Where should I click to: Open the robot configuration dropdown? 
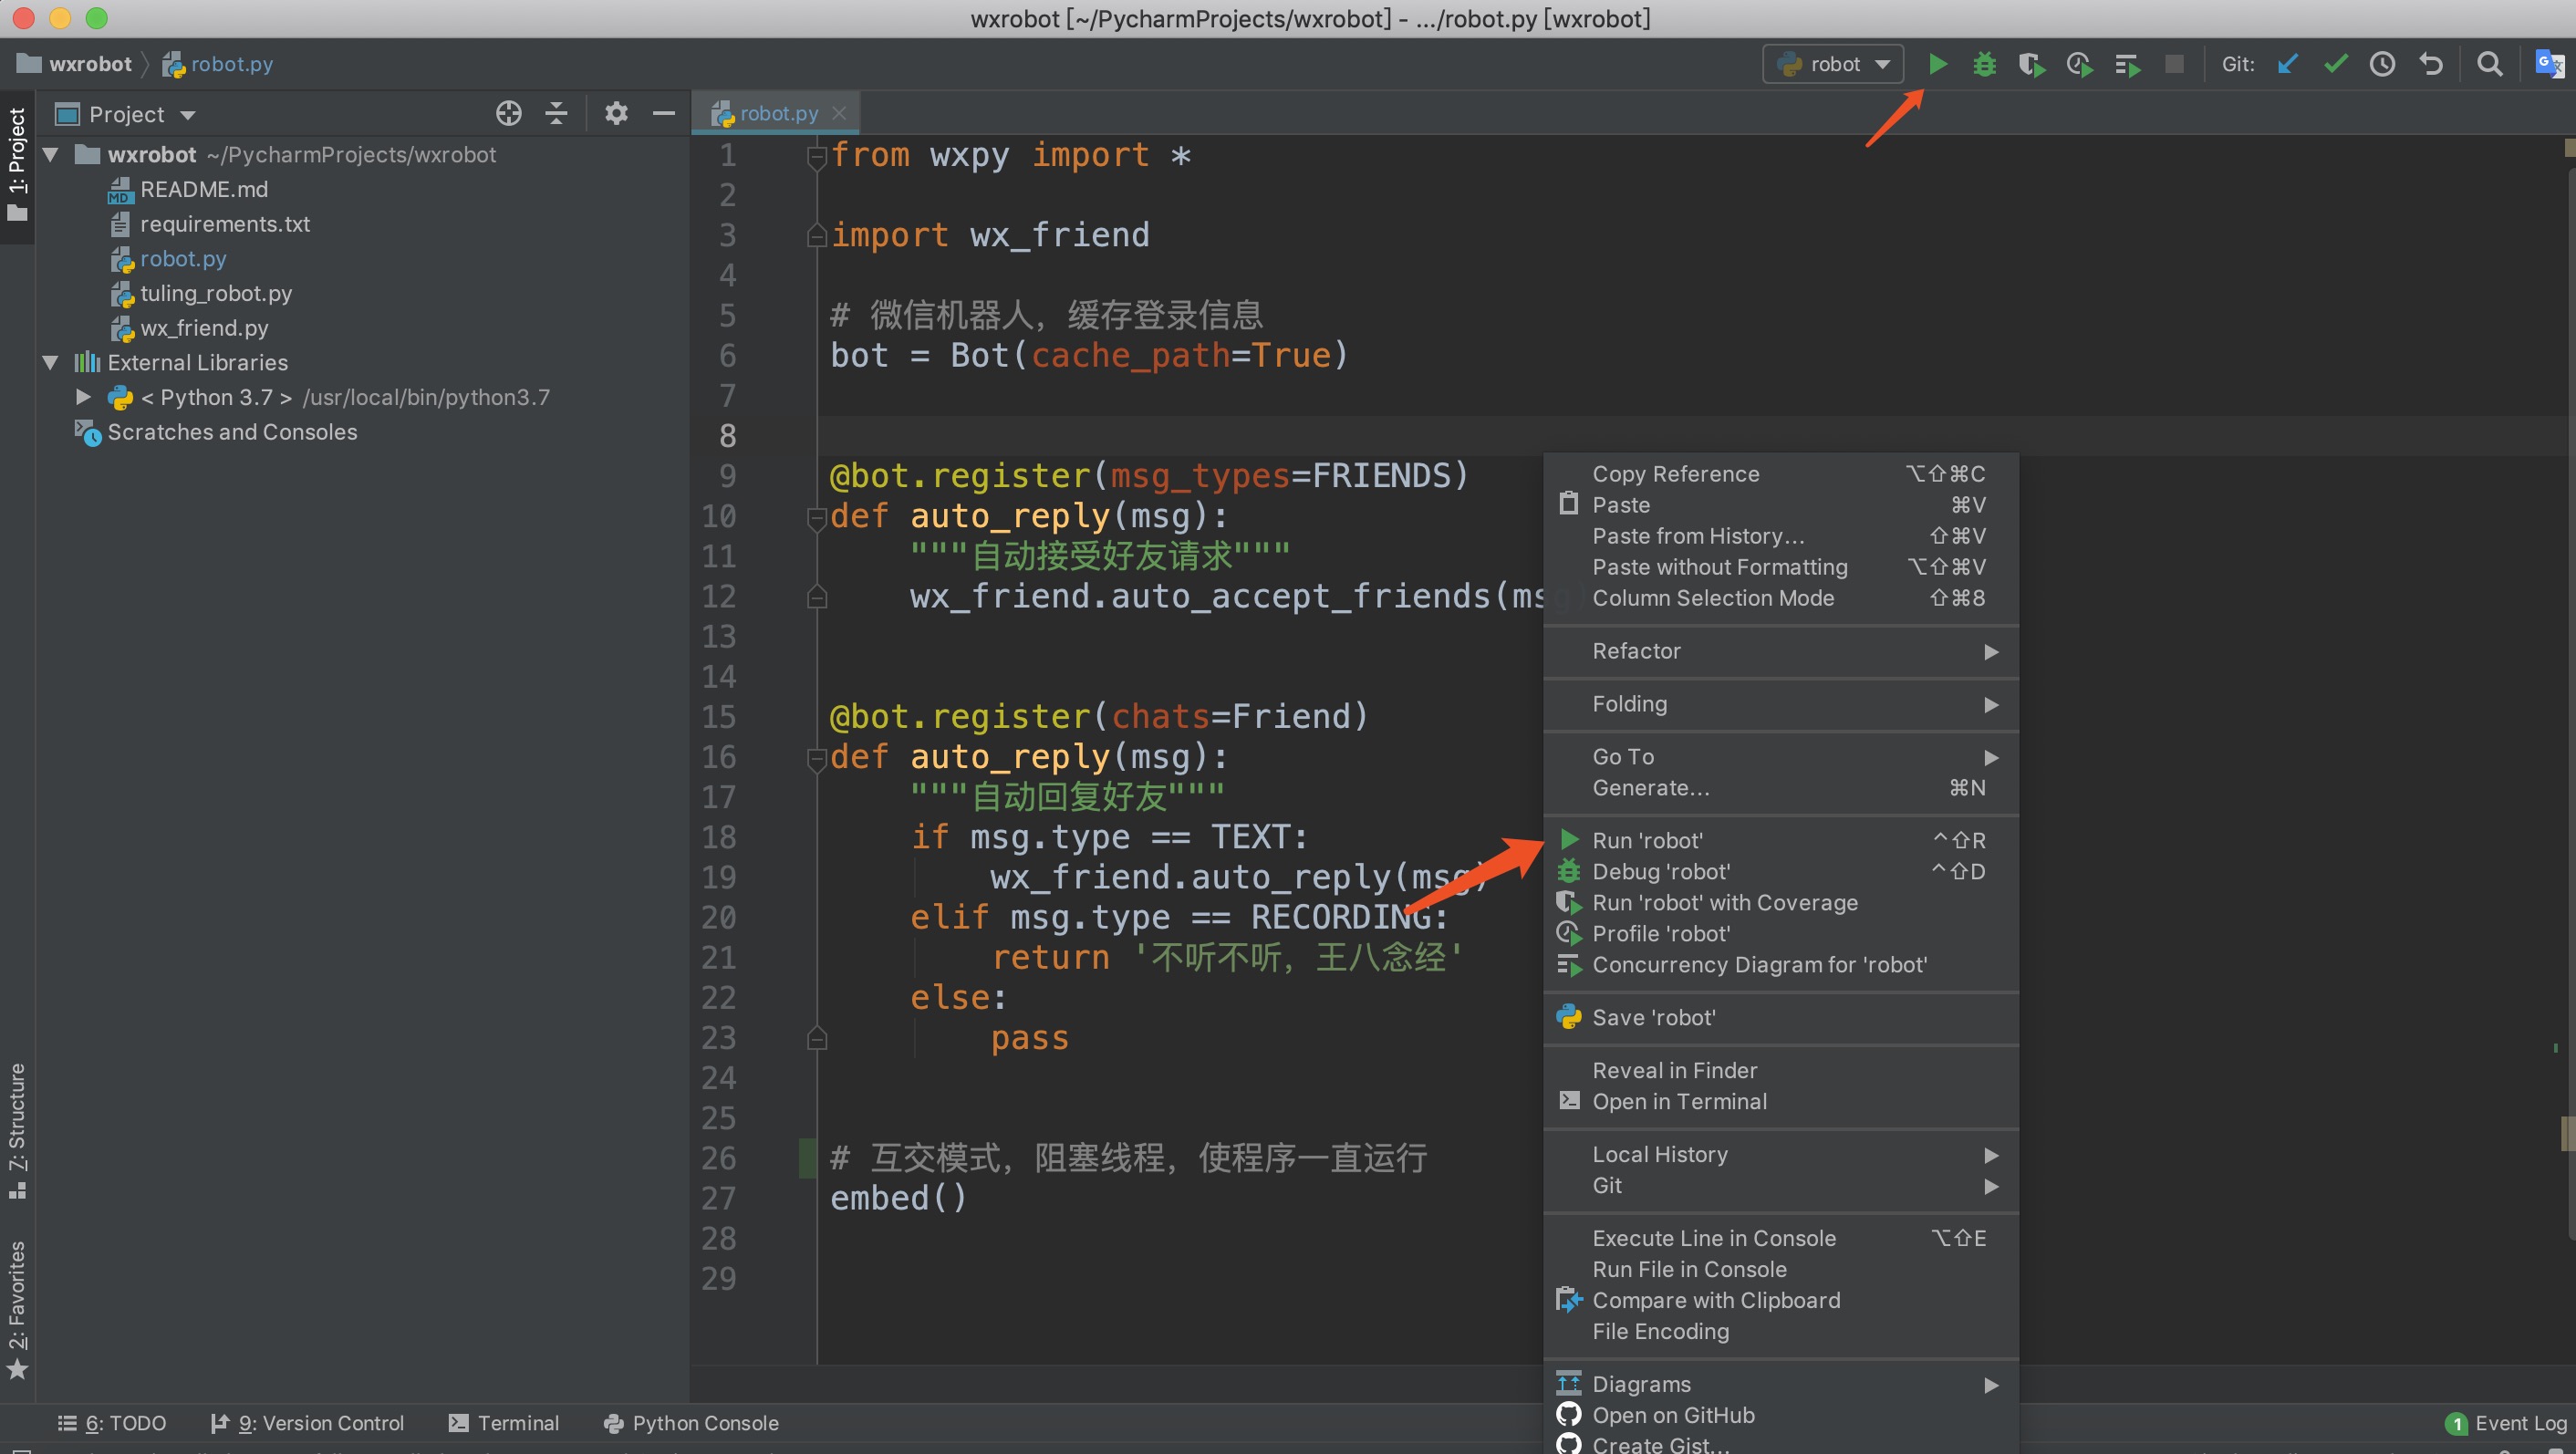click(x=1836, y=64)
